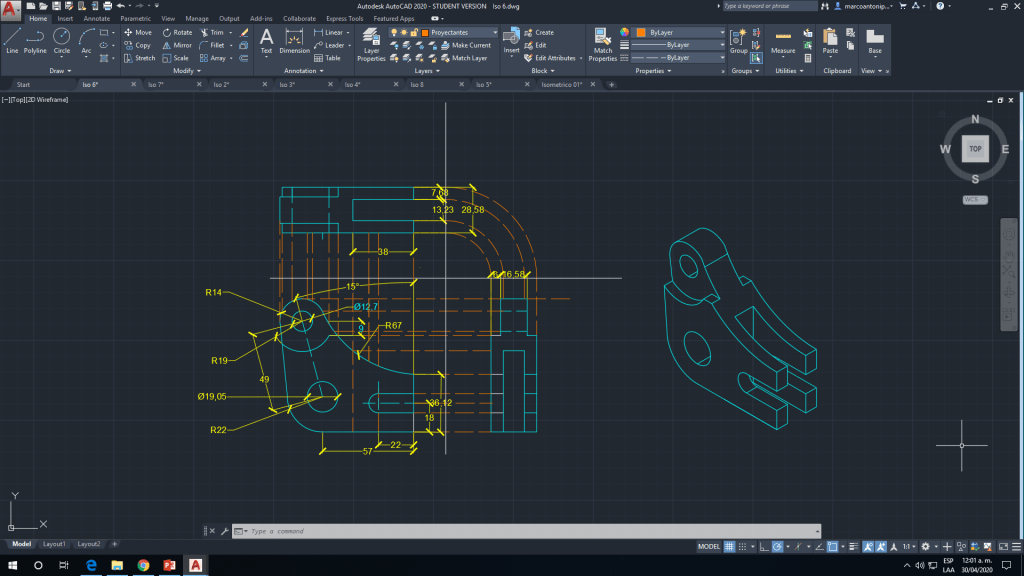This screenshot has height=576, width=1024.
Task: Click the Text annotation tool
Action: [266, 40]
